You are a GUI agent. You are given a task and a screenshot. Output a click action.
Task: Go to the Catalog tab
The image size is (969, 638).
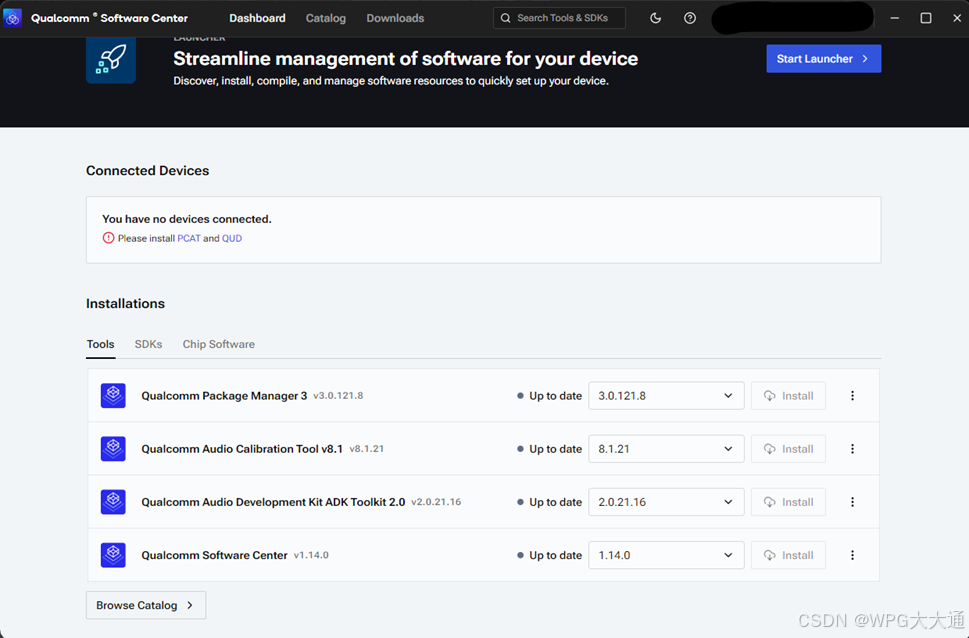tap(326, 18)
